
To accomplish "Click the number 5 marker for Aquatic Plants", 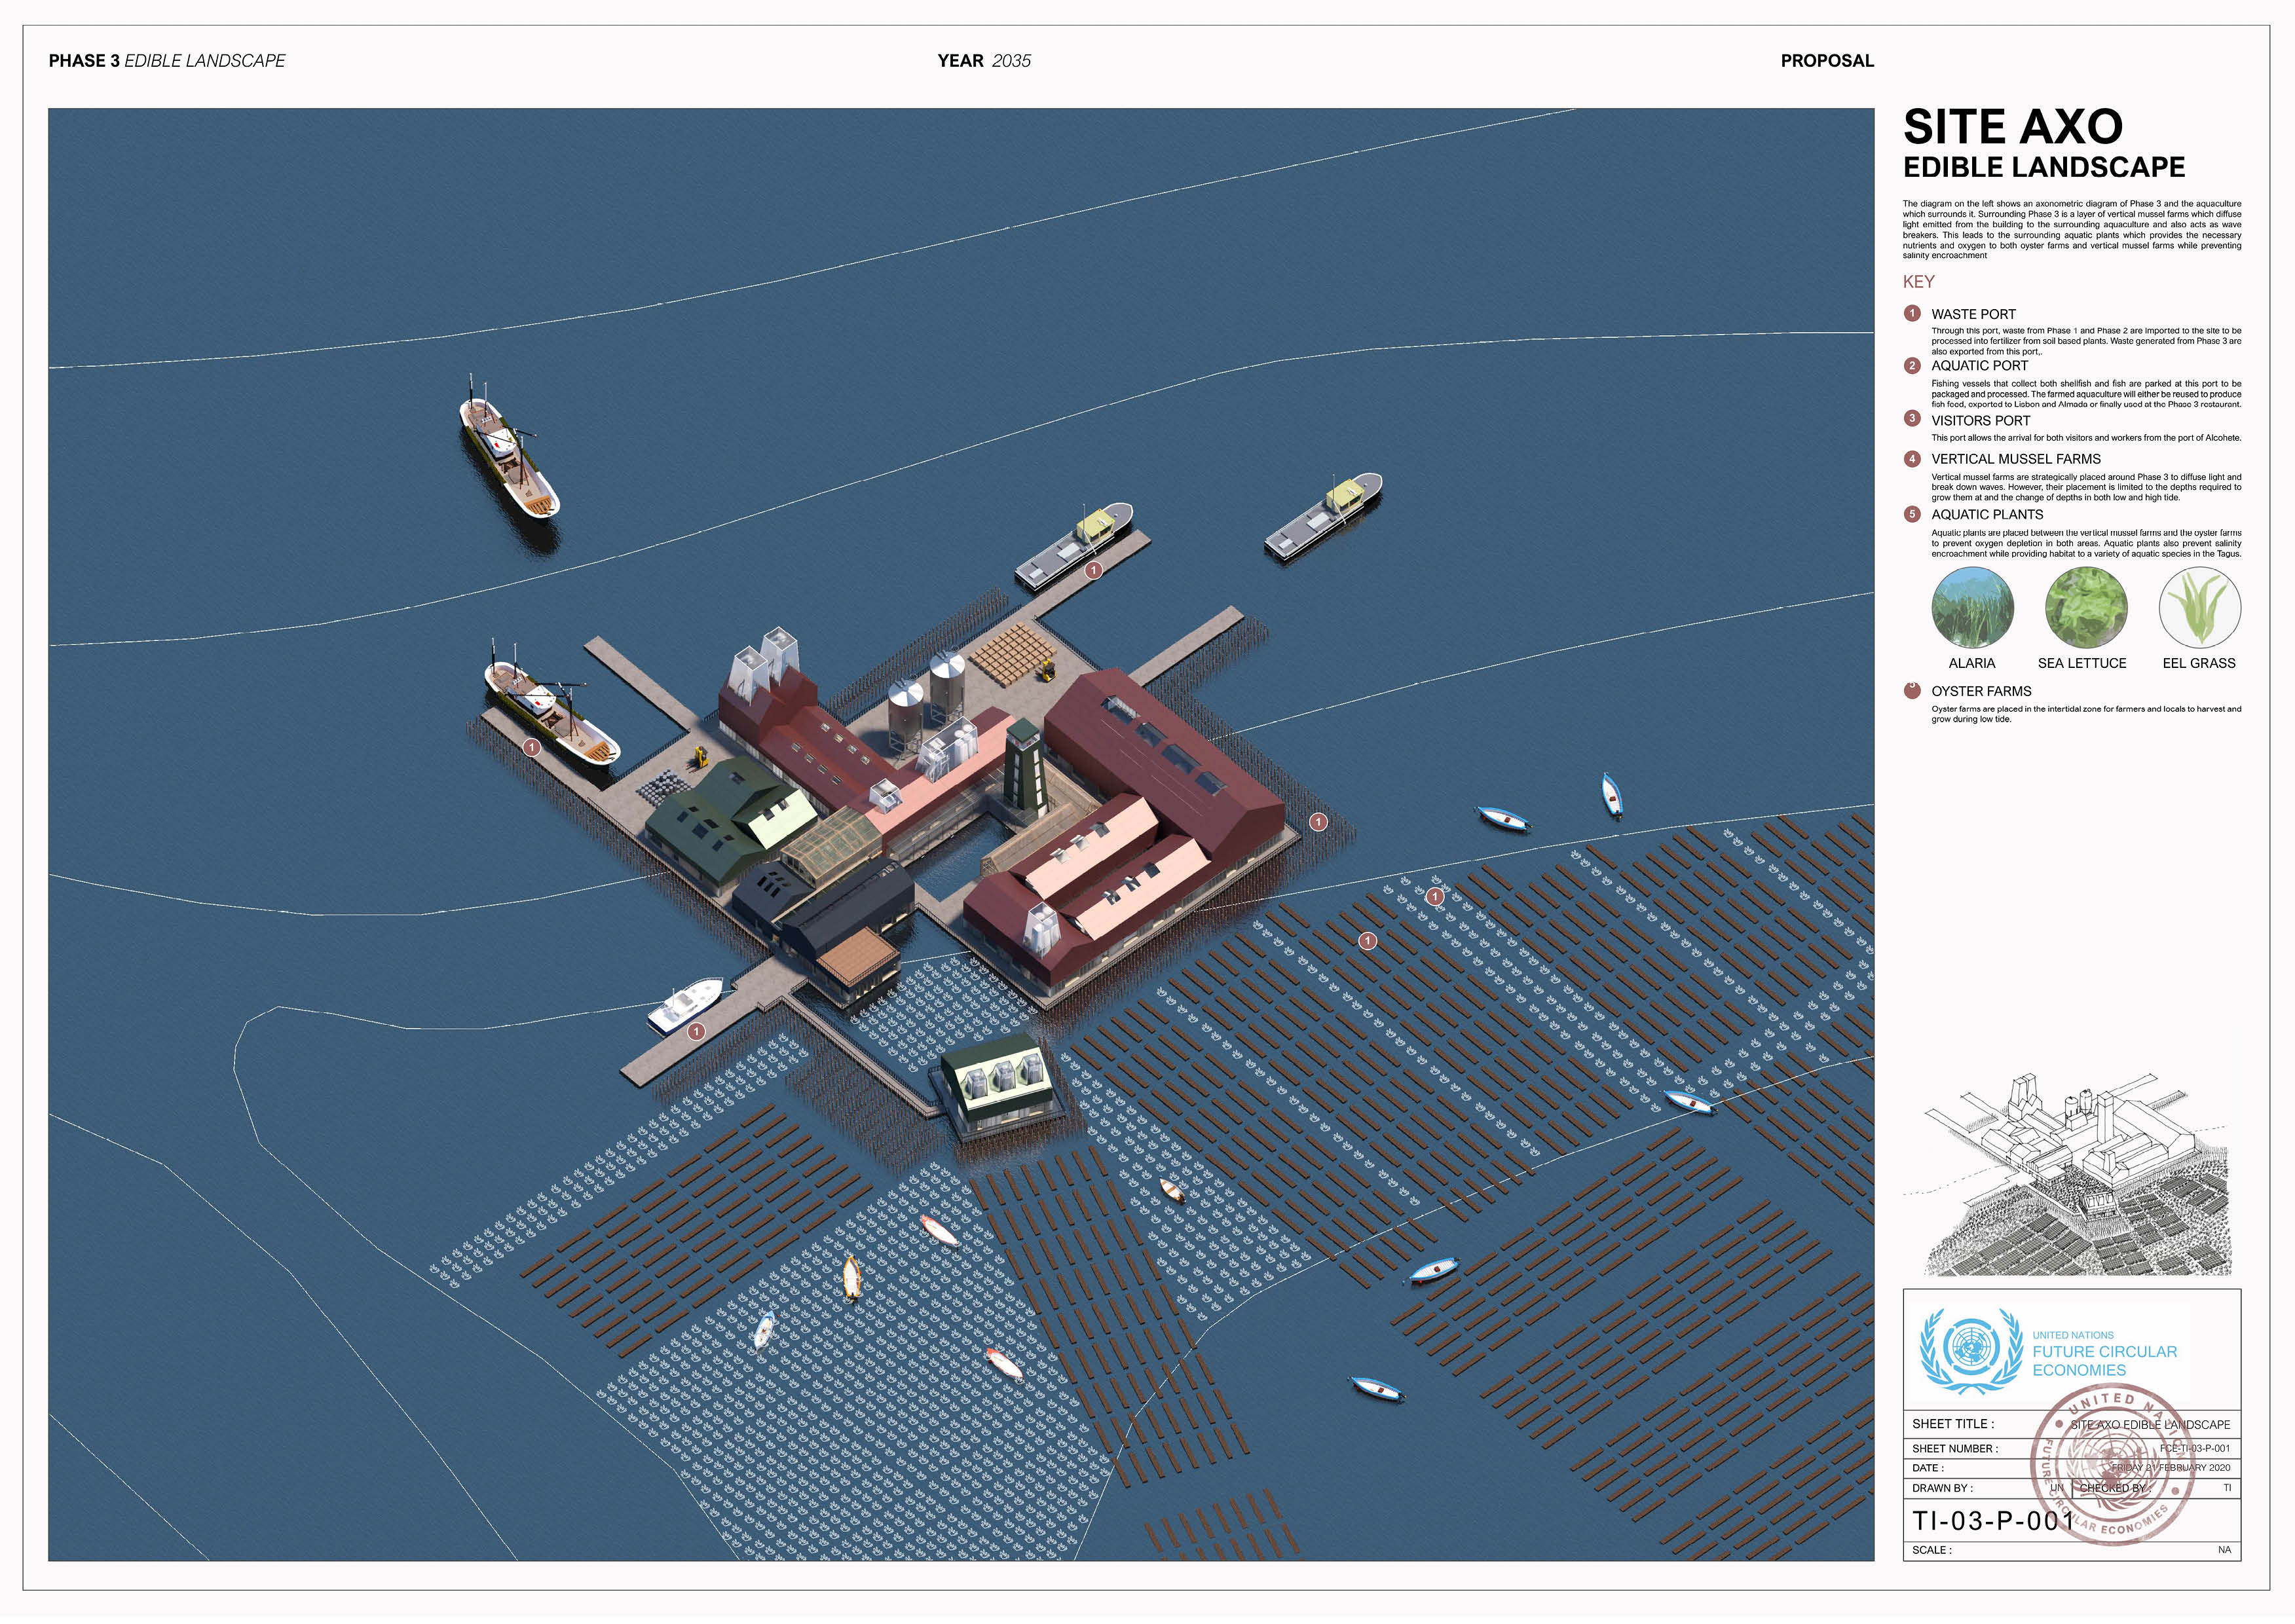I will [1912, 514].
